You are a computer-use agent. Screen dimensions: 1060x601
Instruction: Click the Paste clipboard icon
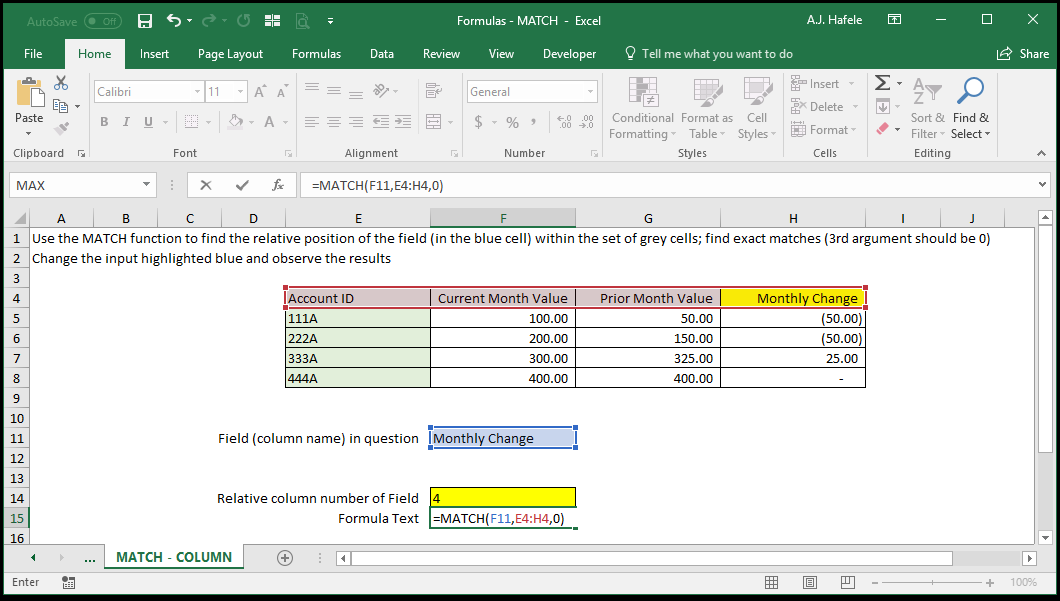click(29, 93)
